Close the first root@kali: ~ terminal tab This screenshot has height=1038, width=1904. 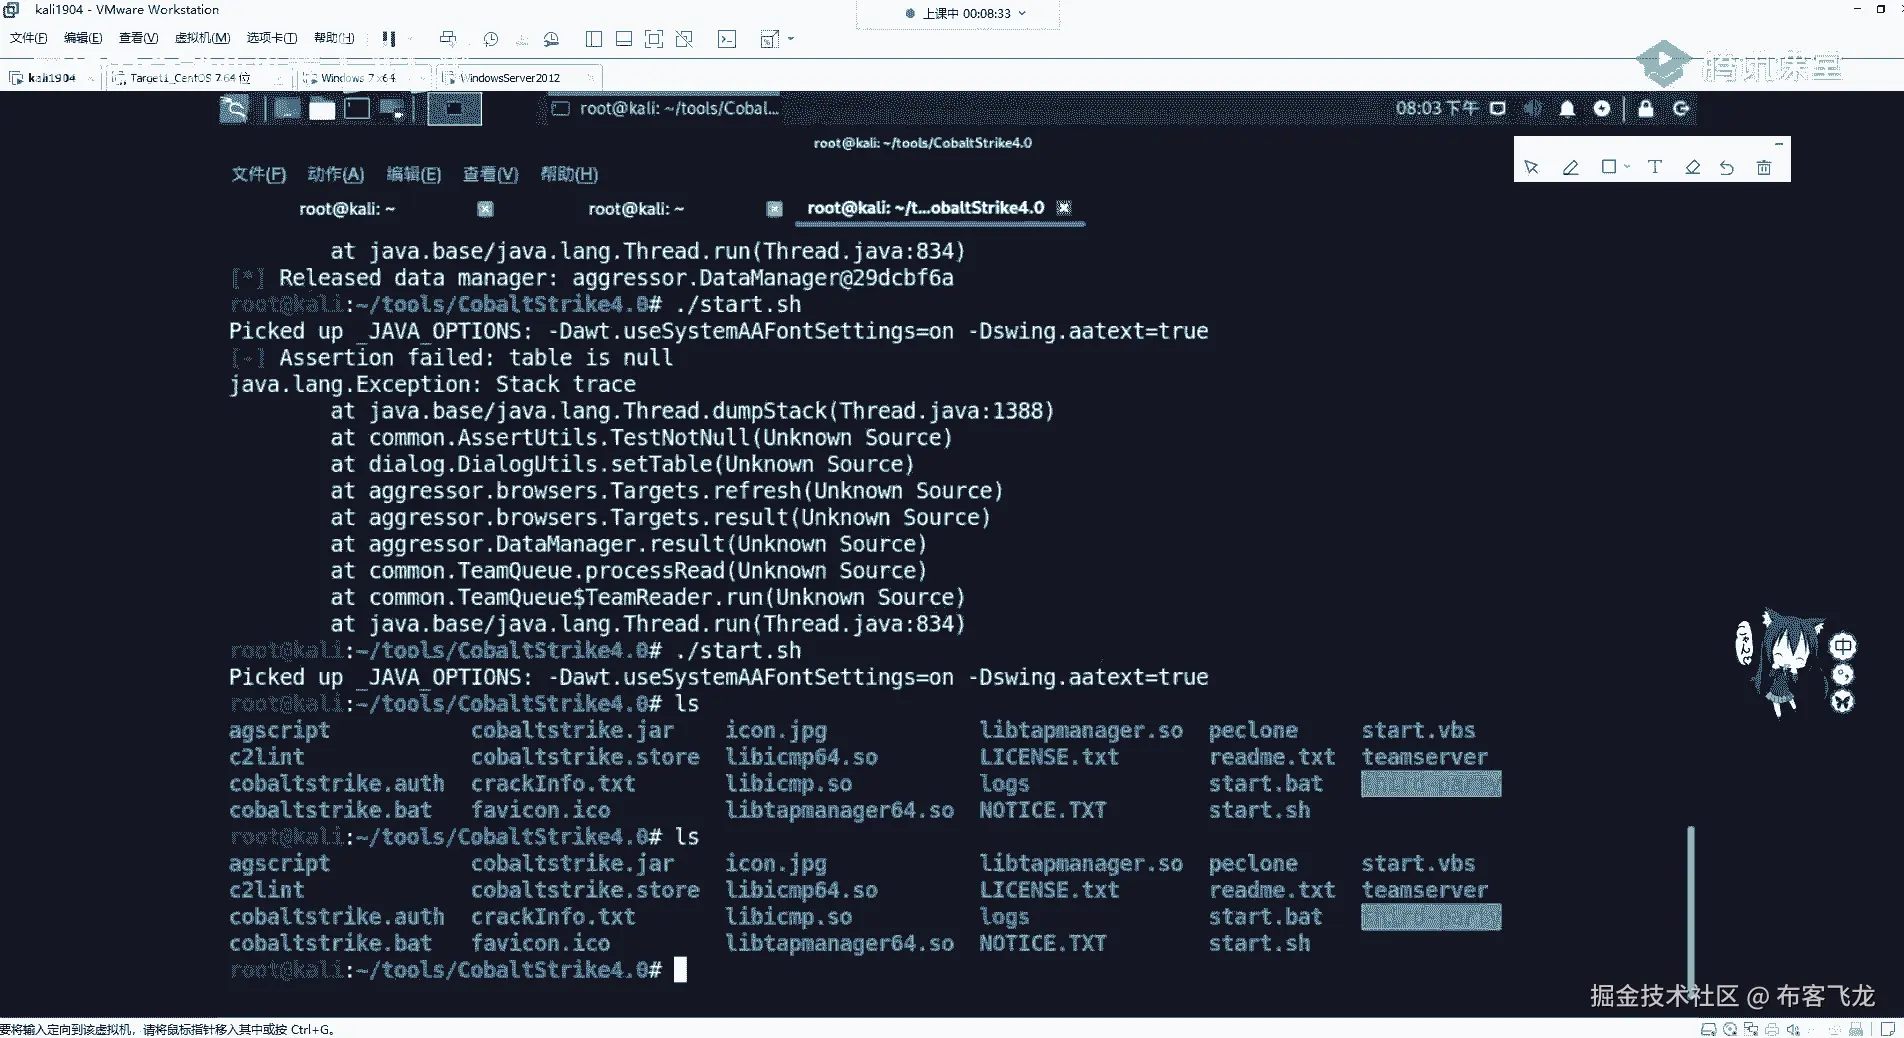(x=485, y=209)
